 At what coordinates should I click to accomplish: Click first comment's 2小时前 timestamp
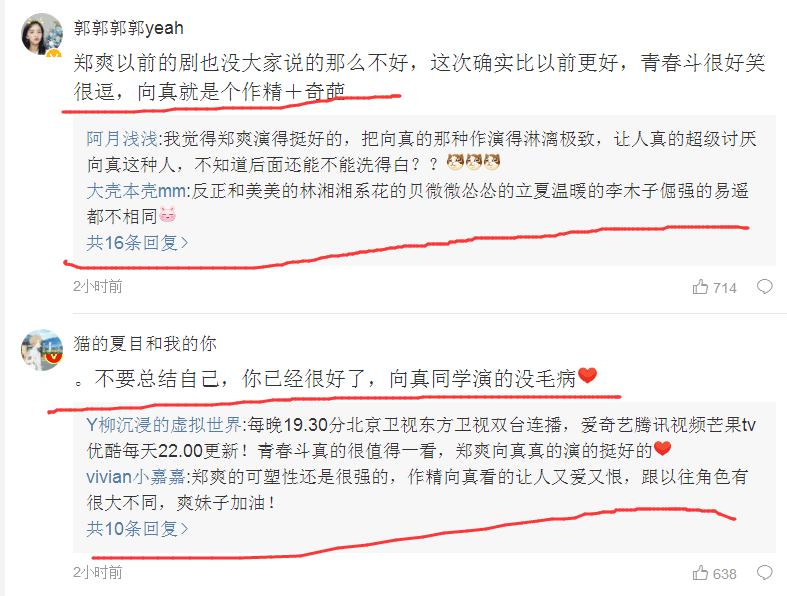click(x=97, y=287)
